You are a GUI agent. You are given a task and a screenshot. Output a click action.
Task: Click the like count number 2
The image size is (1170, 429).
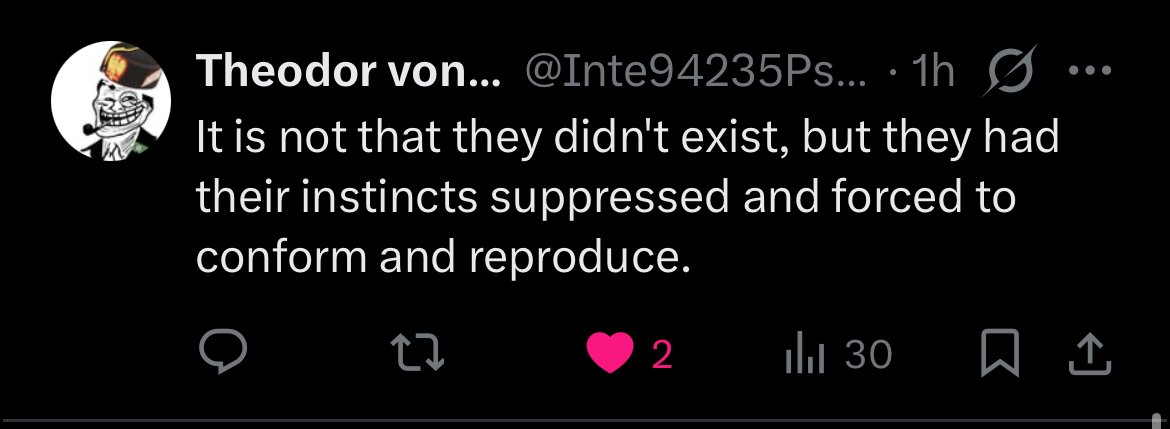(x=661, y=354)
